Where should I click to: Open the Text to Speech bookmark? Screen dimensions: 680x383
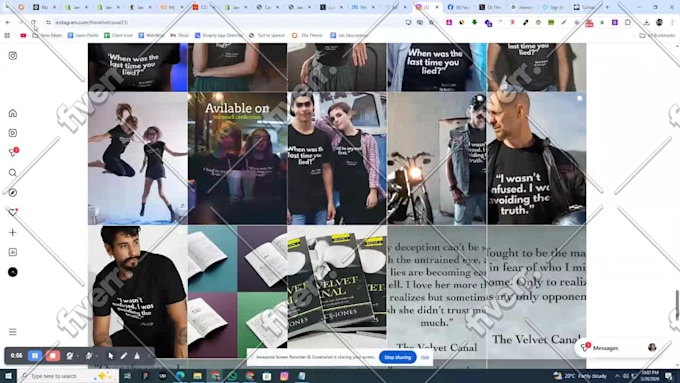click(x=267, y=35)
